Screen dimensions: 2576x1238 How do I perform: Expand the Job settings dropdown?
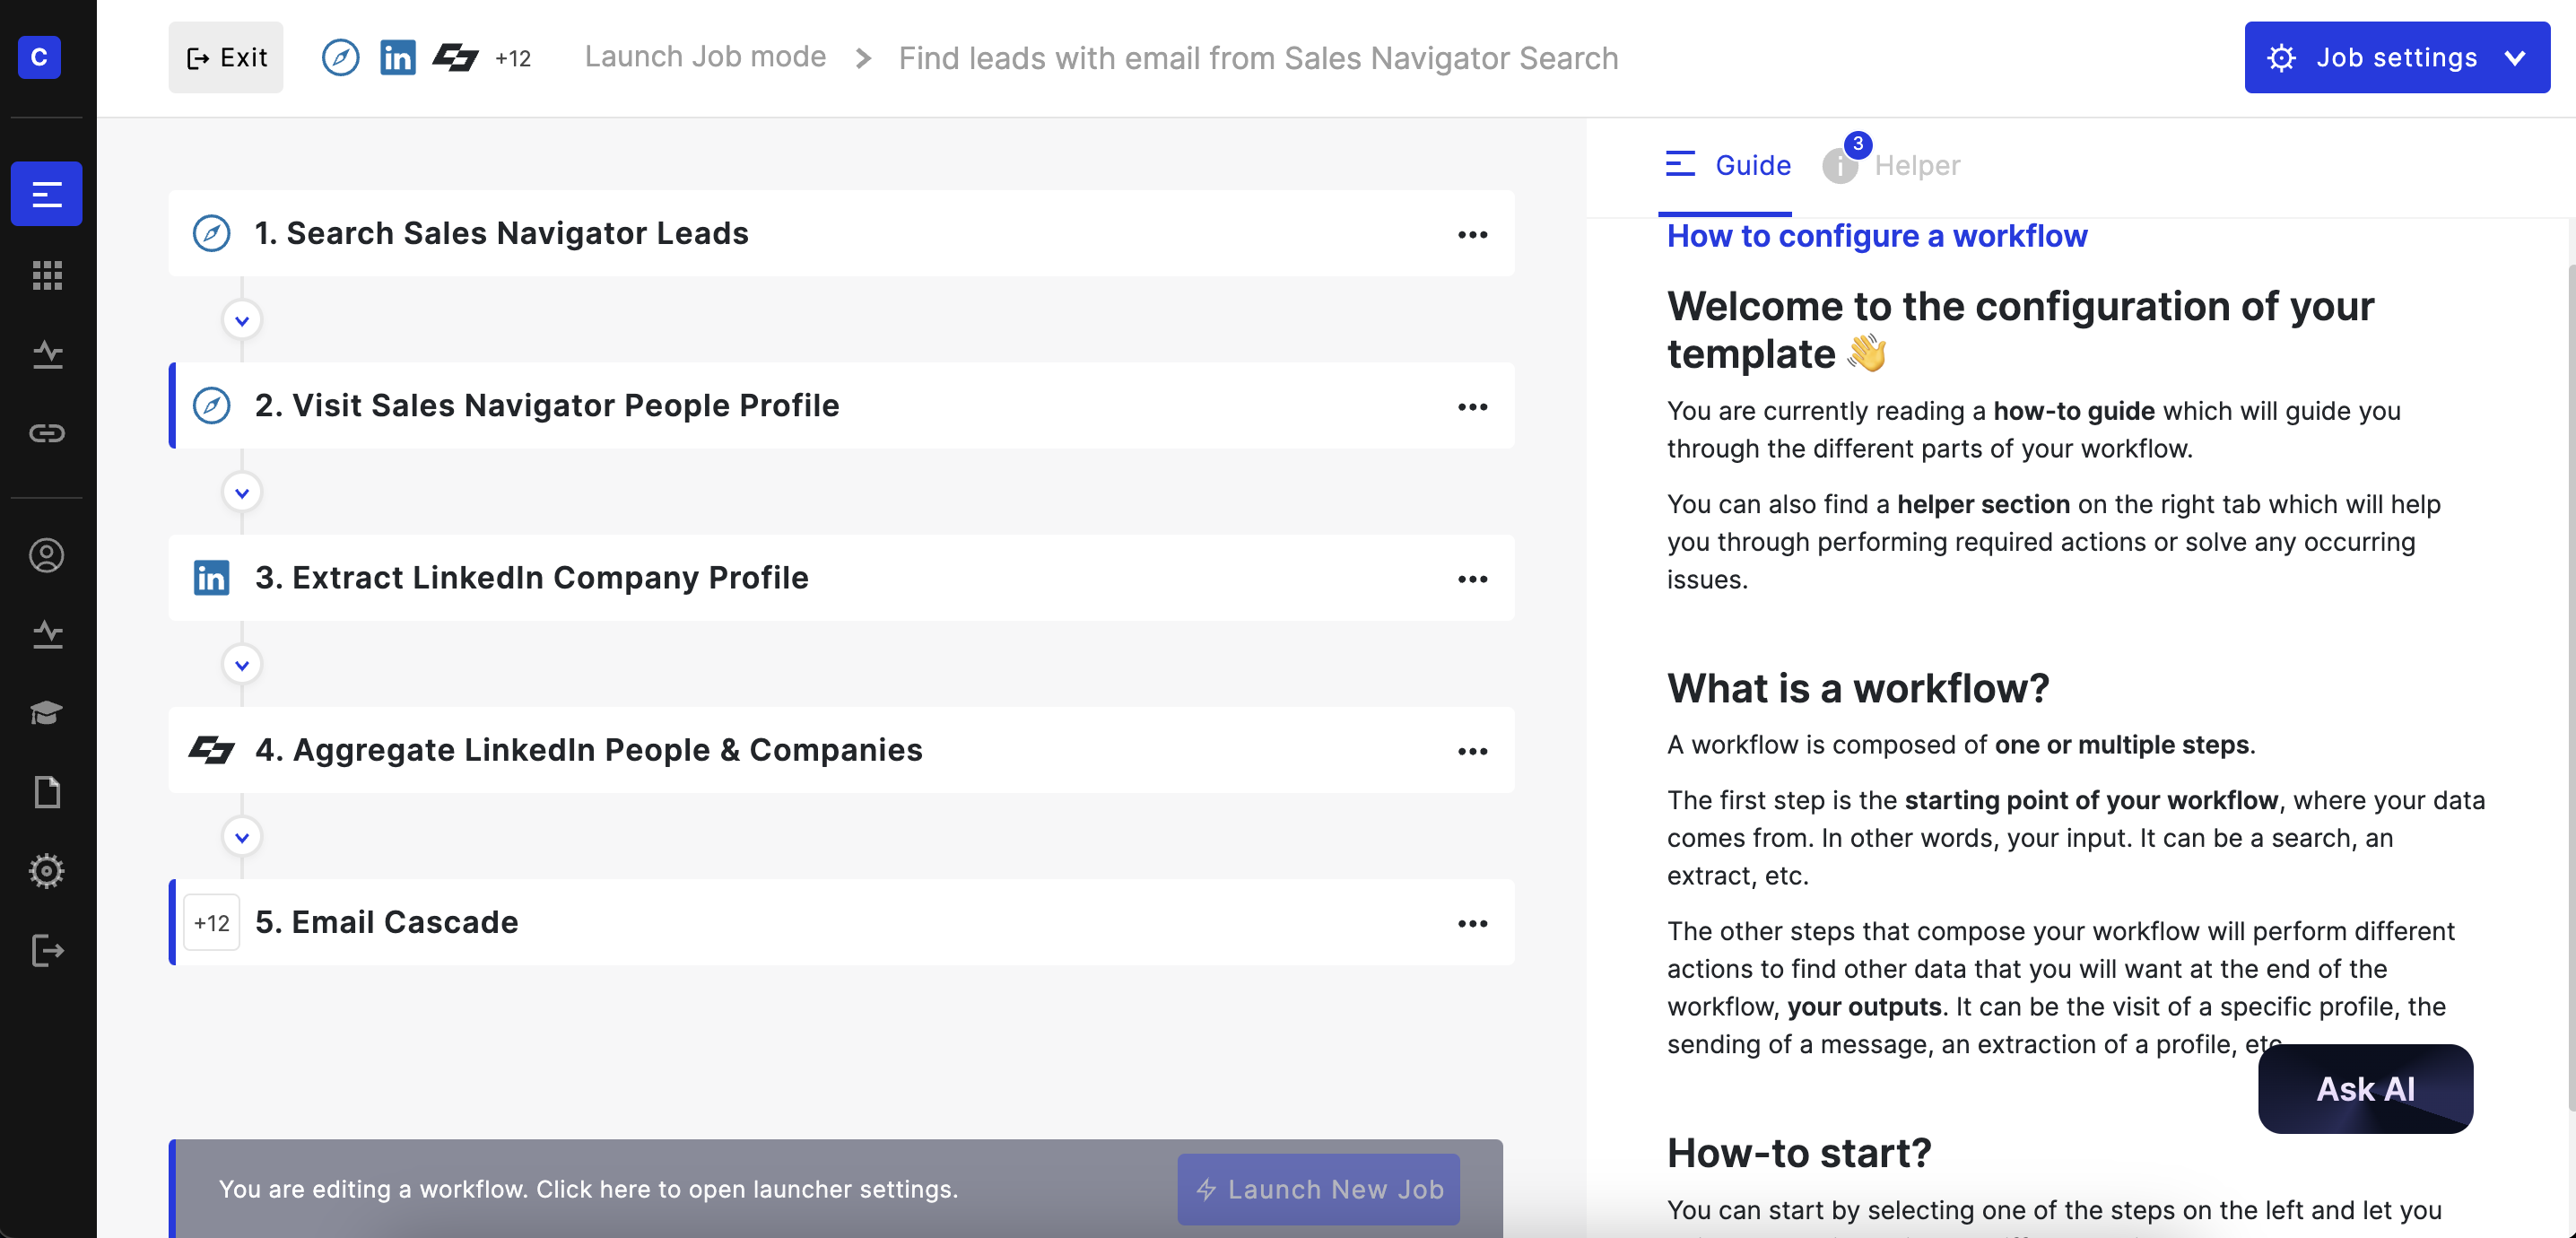[2397, 57]
